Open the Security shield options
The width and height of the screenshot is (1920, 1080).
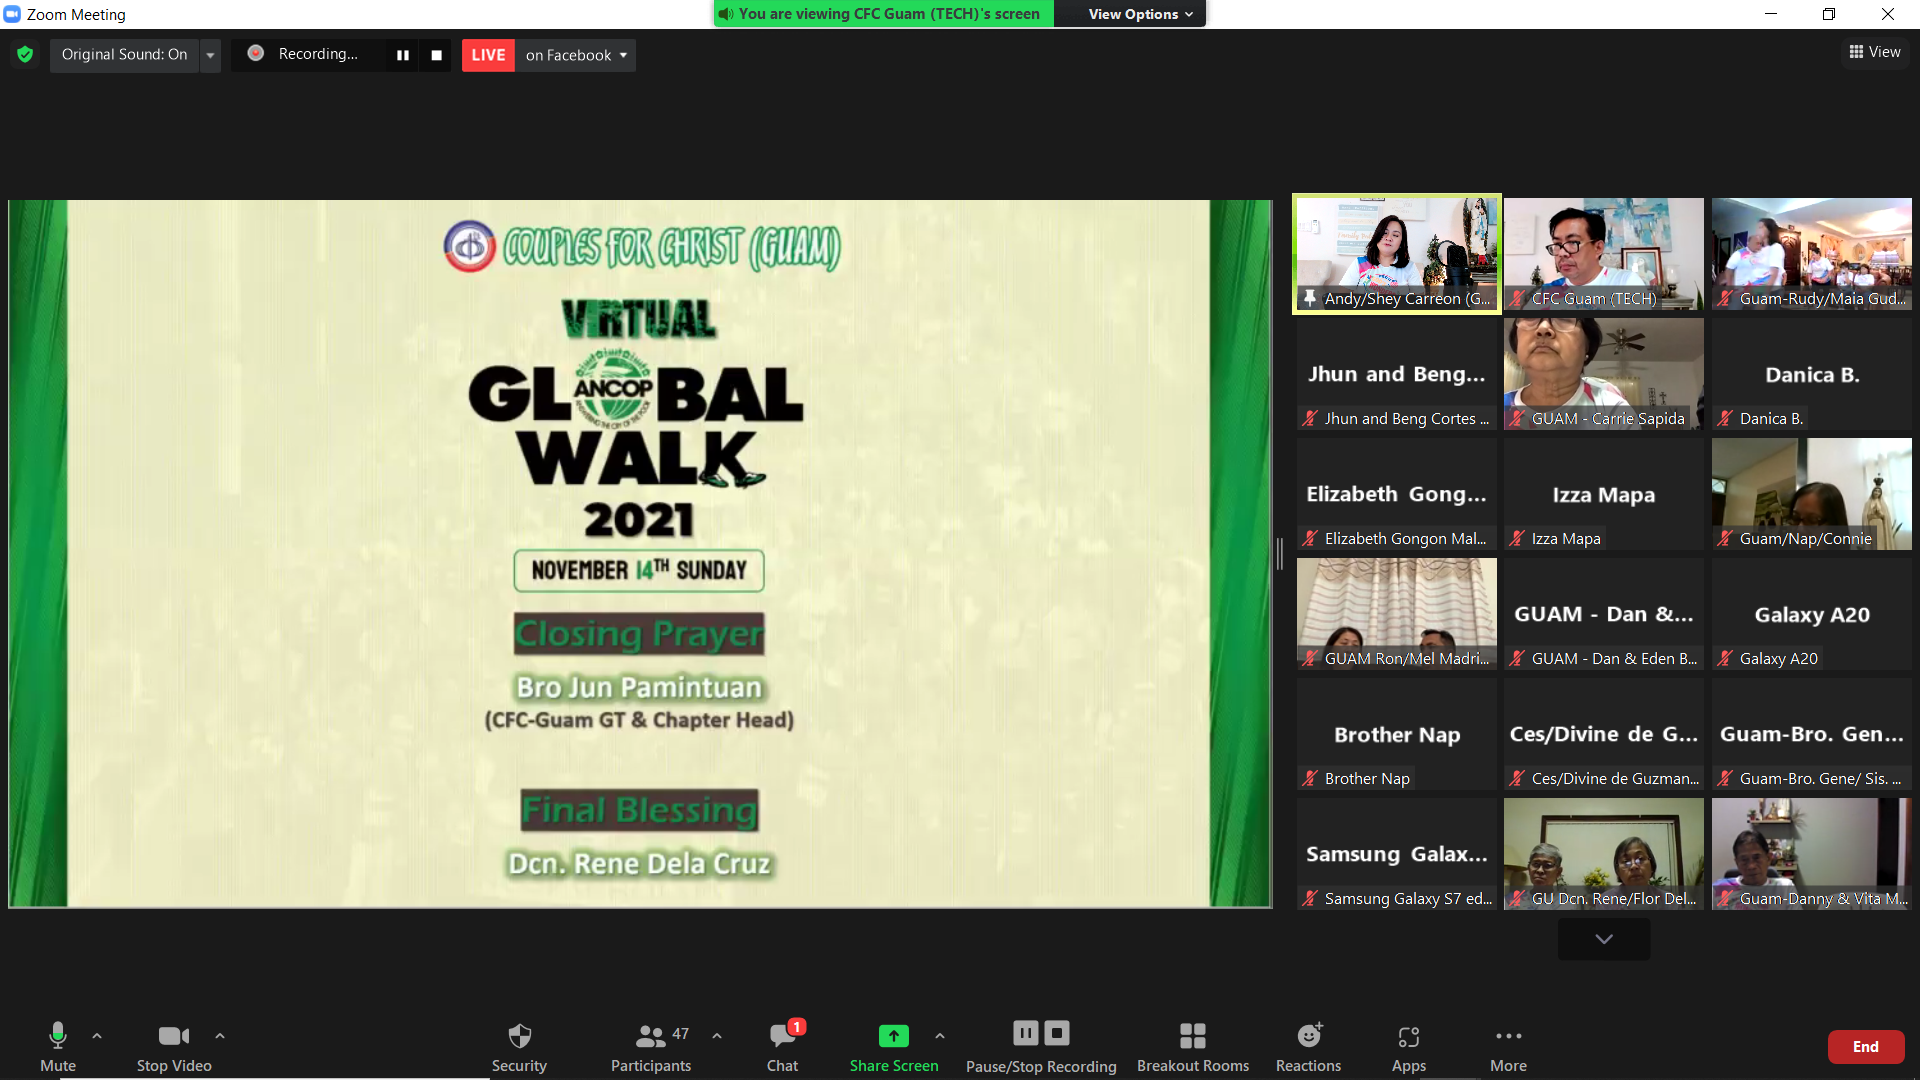pos(519,1046)
